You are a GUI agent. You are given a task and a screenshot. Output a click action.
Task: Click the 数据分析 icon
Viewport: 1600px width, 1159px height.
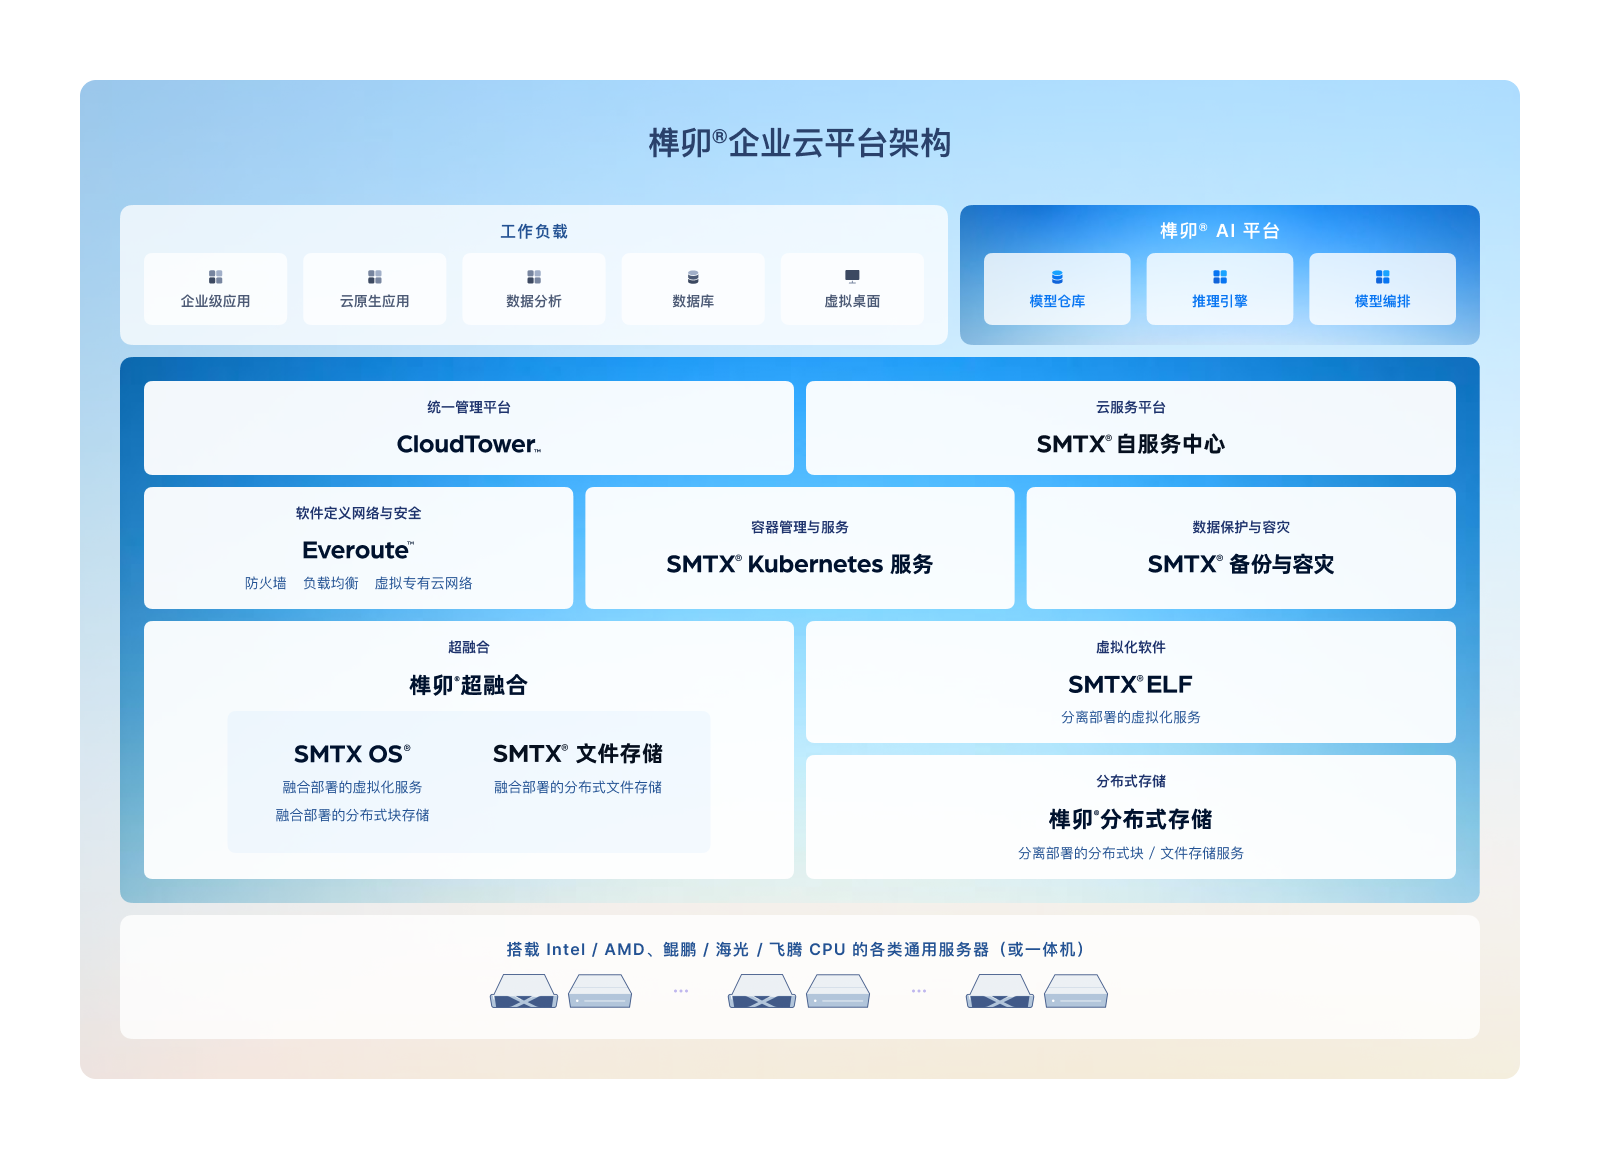tap(534, 277)
